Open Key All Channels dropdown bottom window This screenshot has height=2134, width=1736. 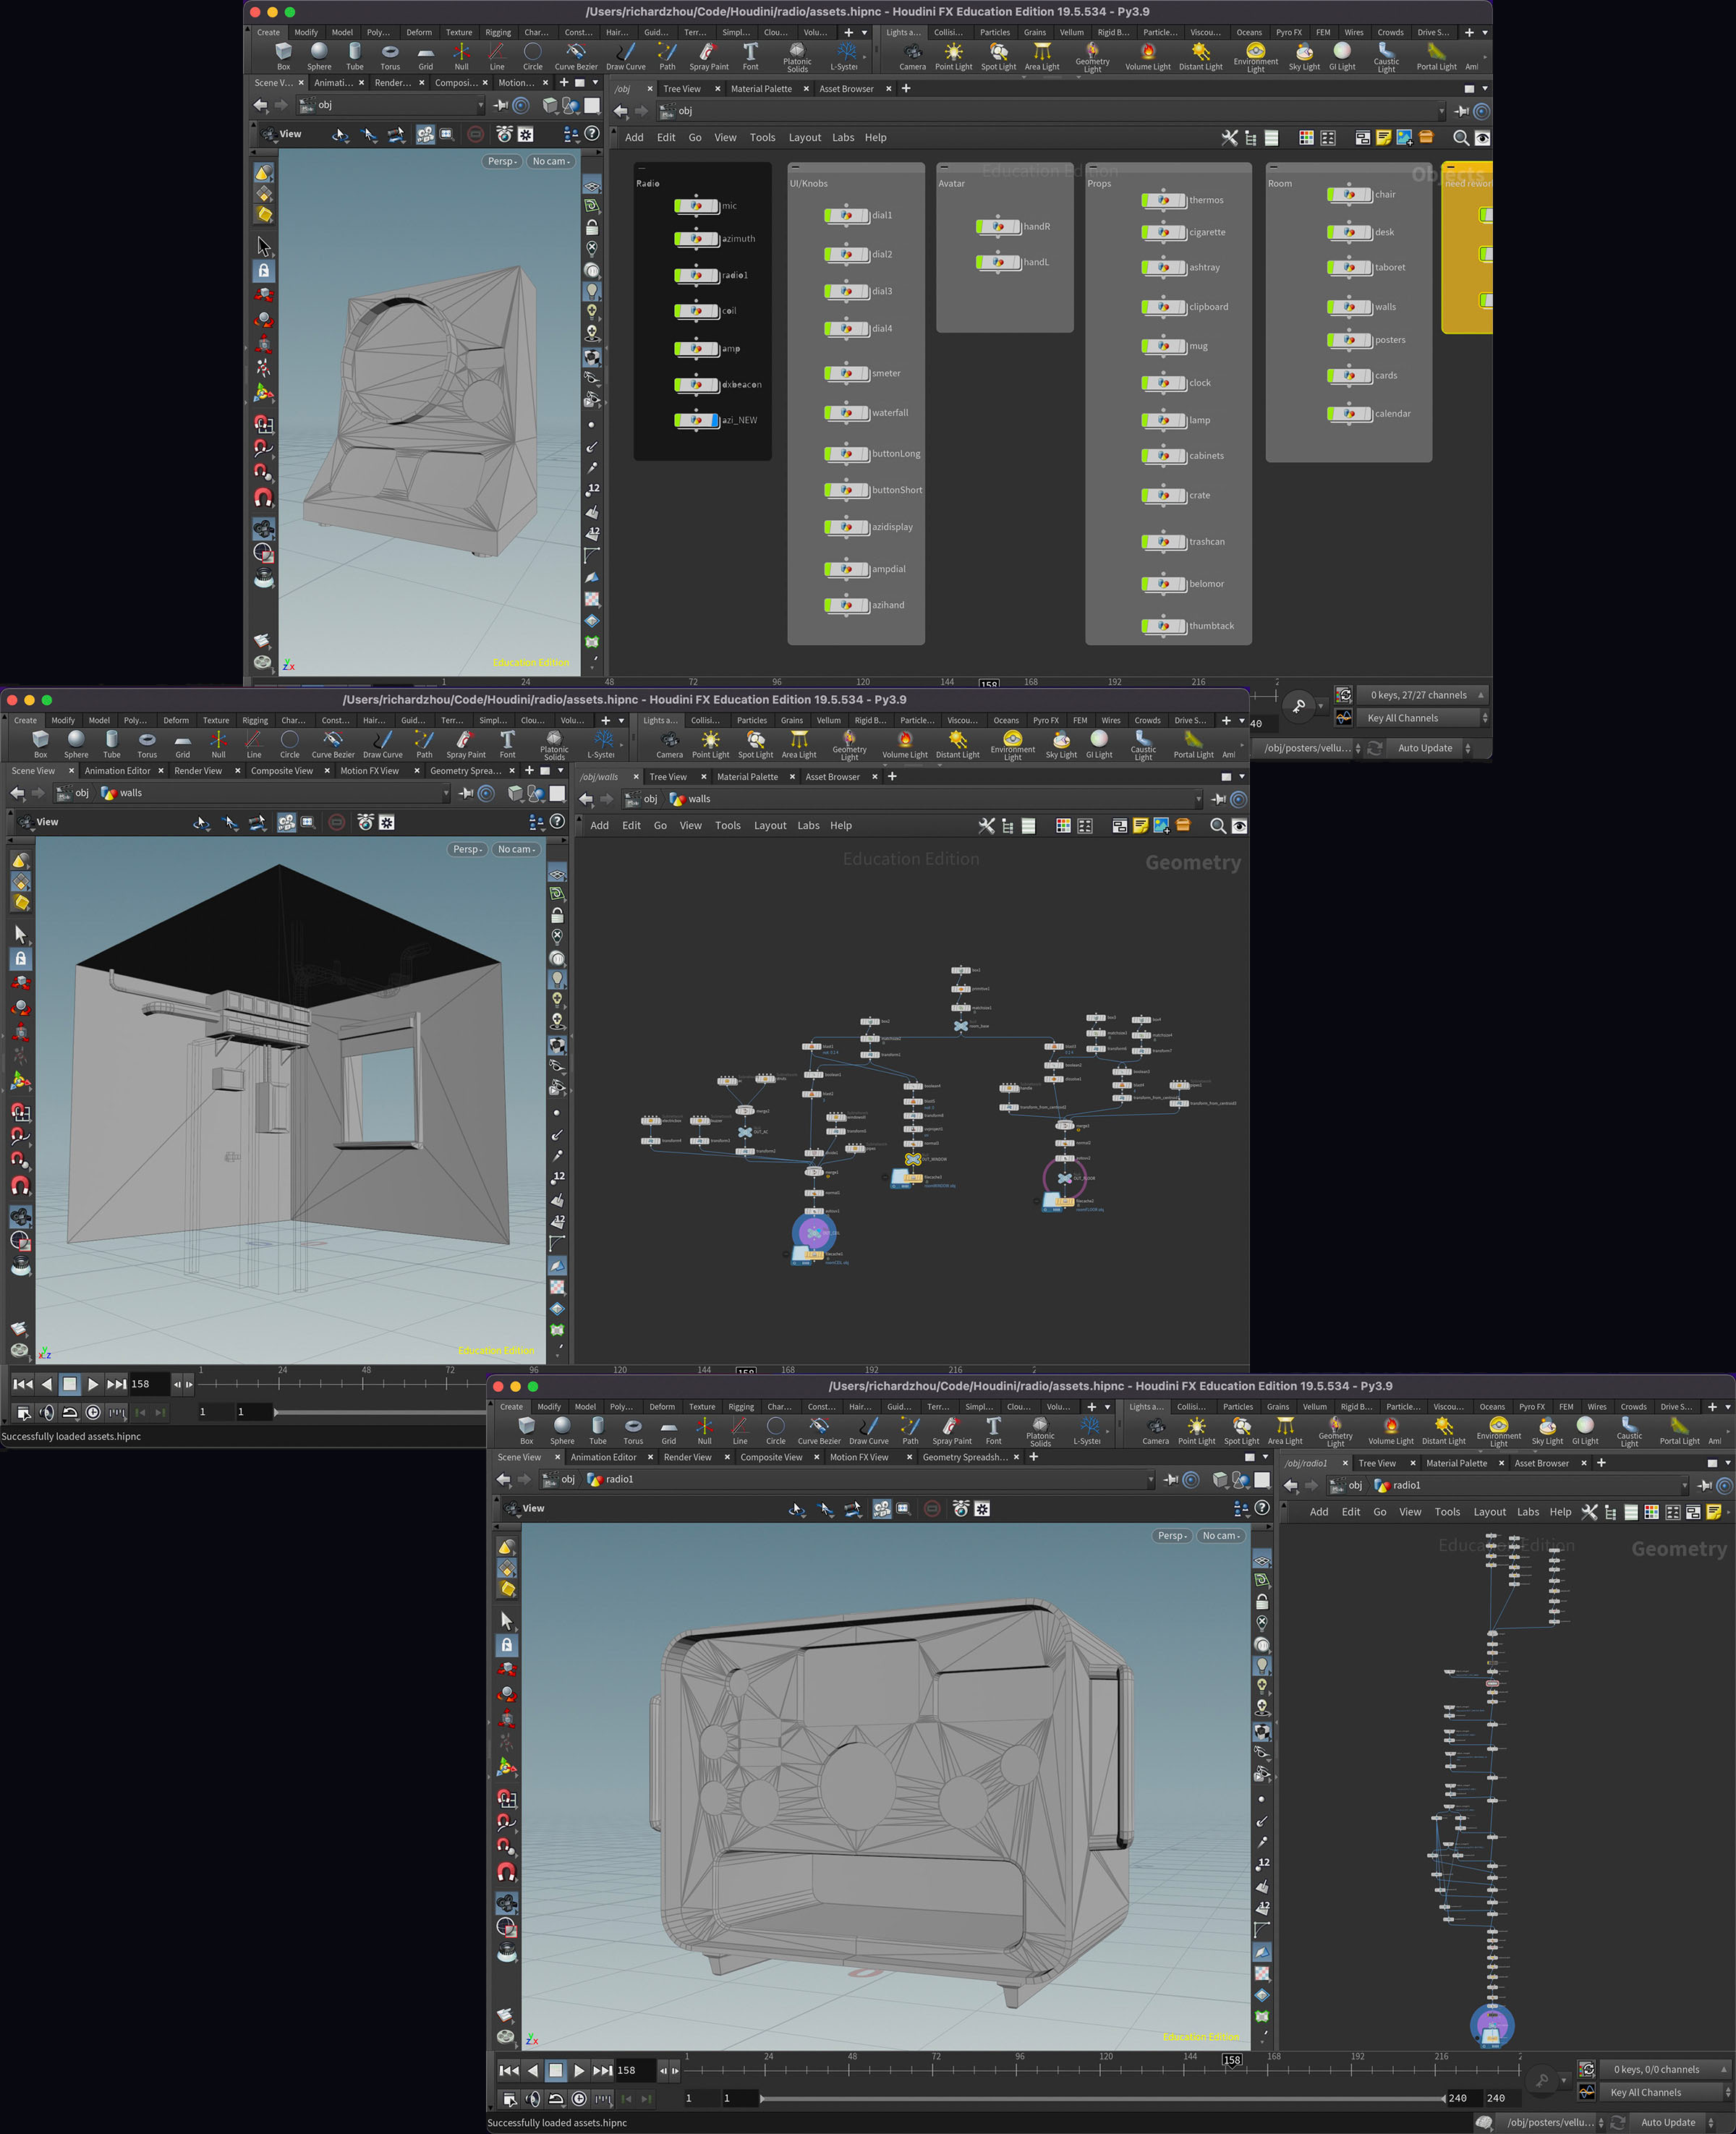(1666, 2092)
